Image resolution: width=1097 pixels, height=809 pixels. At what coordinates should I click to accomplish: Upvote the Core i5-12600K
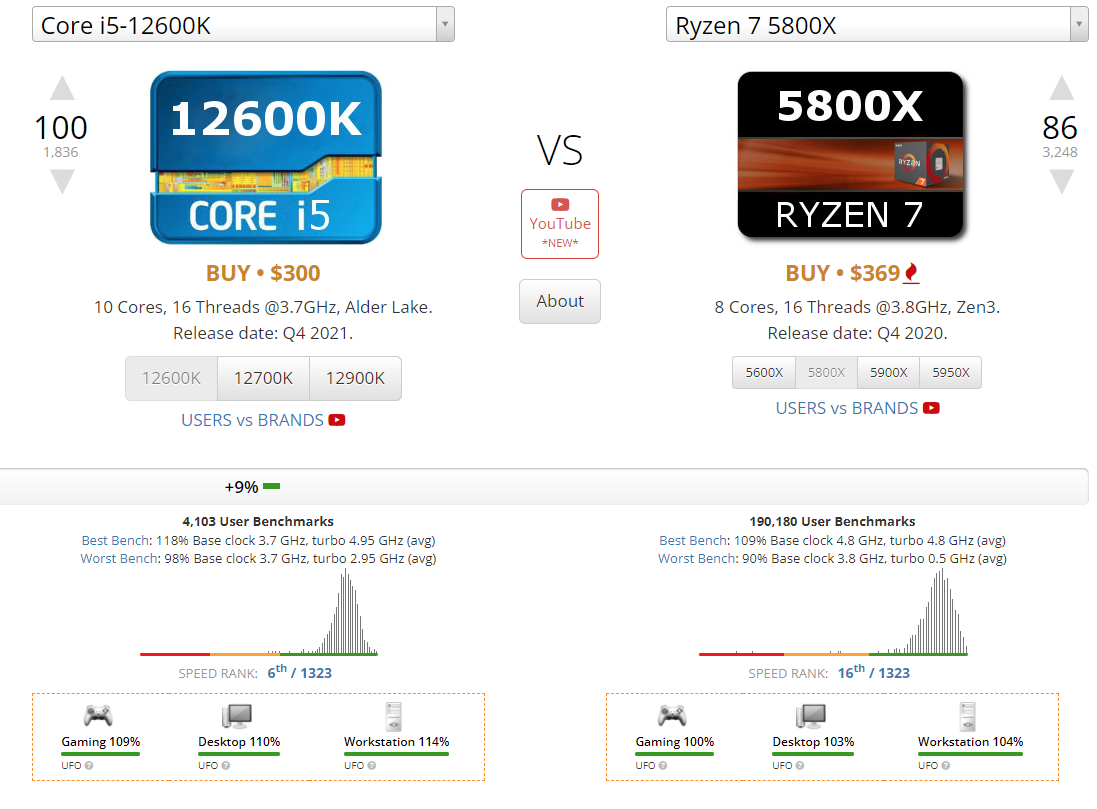click(x=62, y=88)
